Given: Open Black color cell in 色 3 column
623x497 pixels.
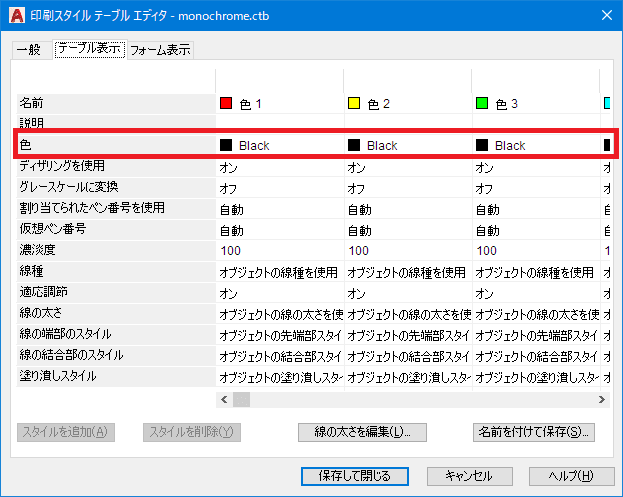Looking at the screenshot, I should (x=510, y=145).
